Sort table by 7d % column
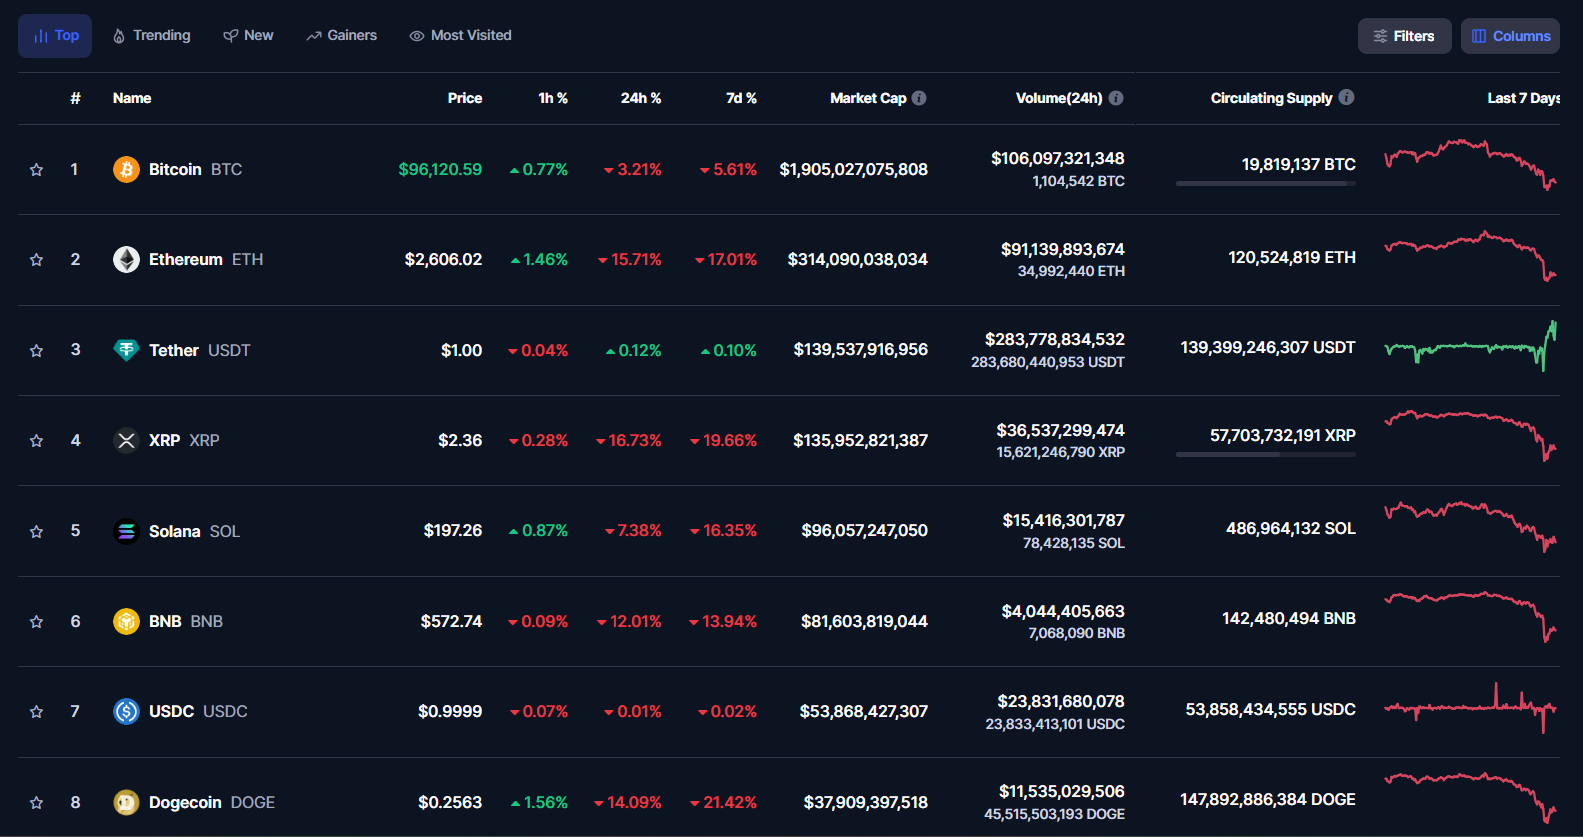 point(741,98)
